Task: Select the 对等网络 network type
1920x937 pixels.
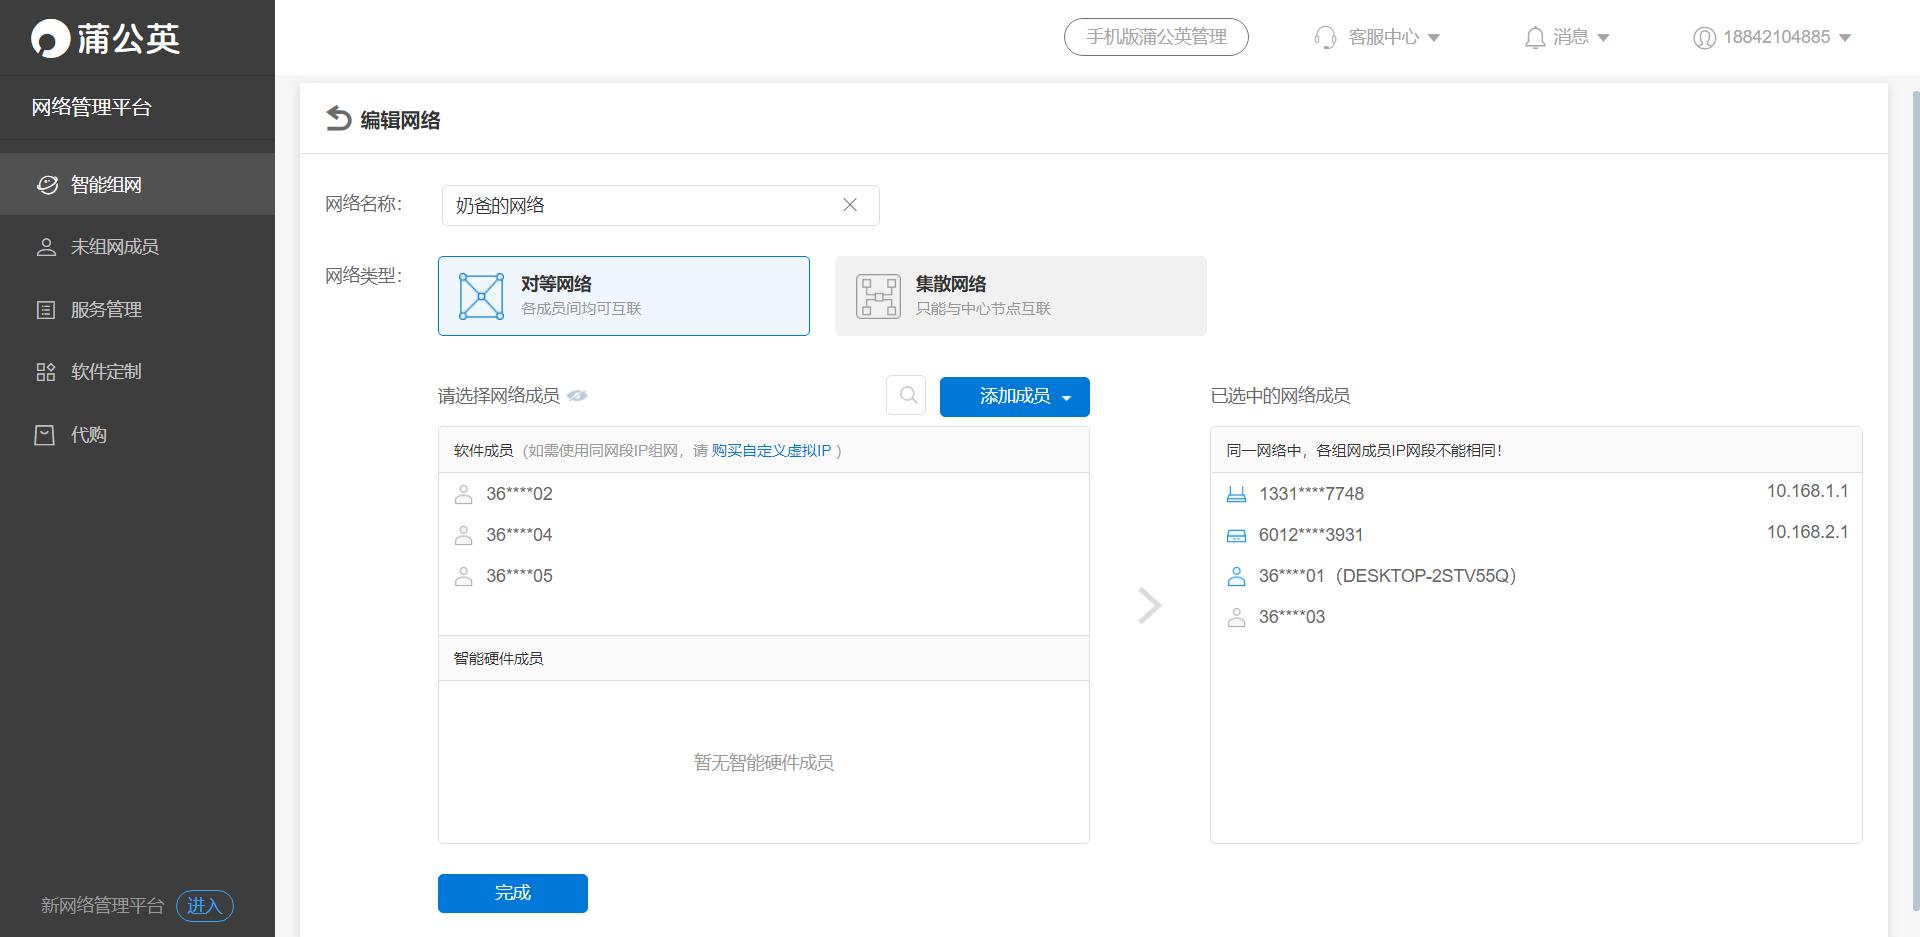Action: 623,296
